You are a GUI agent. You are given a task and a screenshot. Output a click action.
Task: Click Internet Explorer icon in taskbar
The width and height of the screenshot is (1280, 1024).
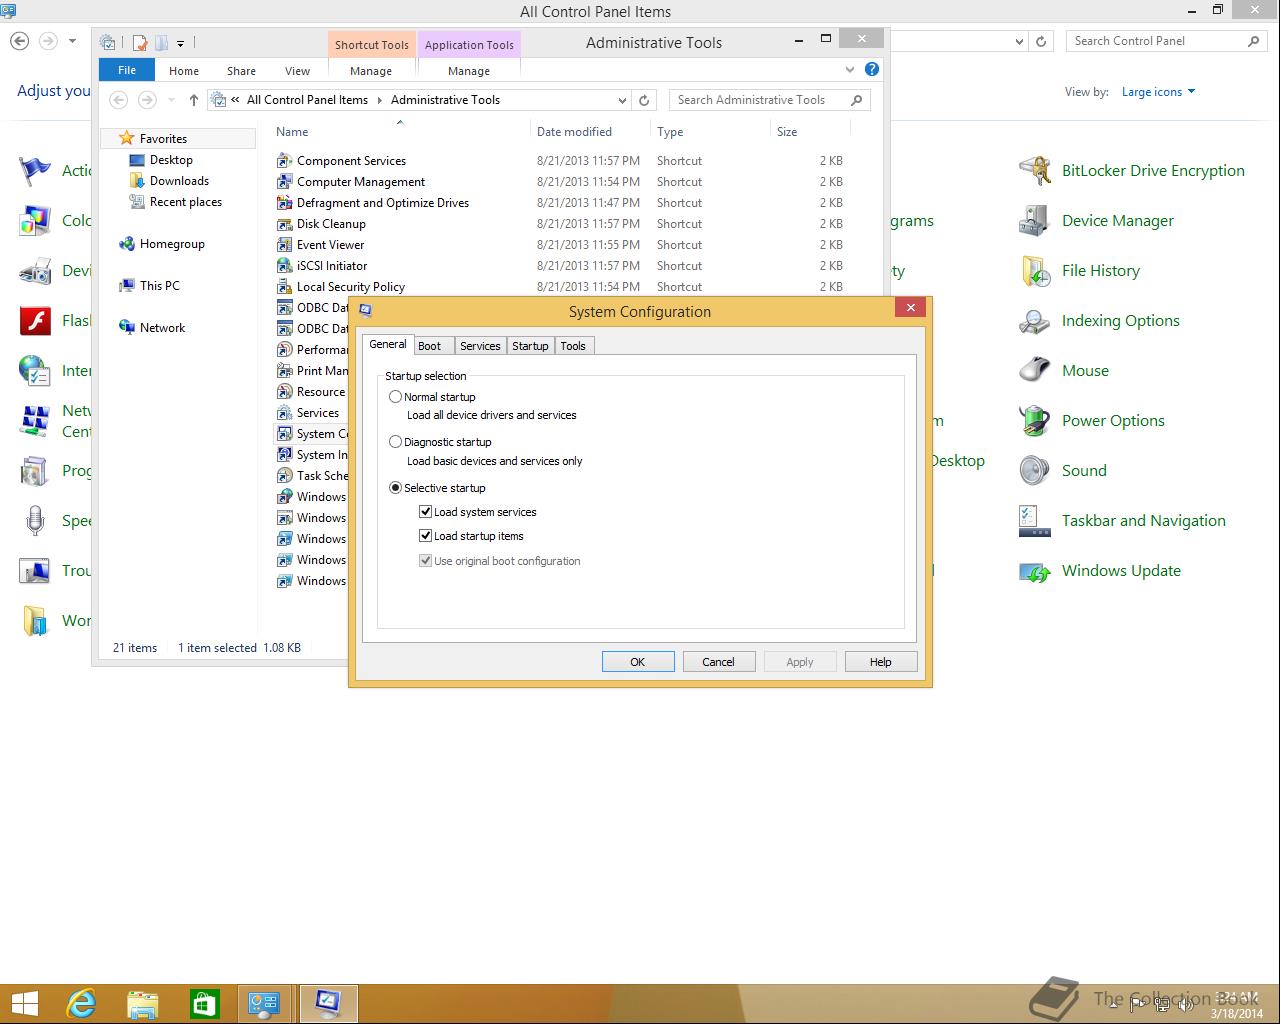click(81, 1003)
